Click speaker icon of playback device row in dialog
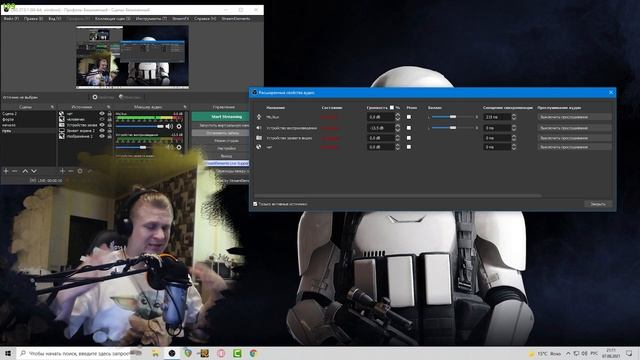 click(259, 128)
